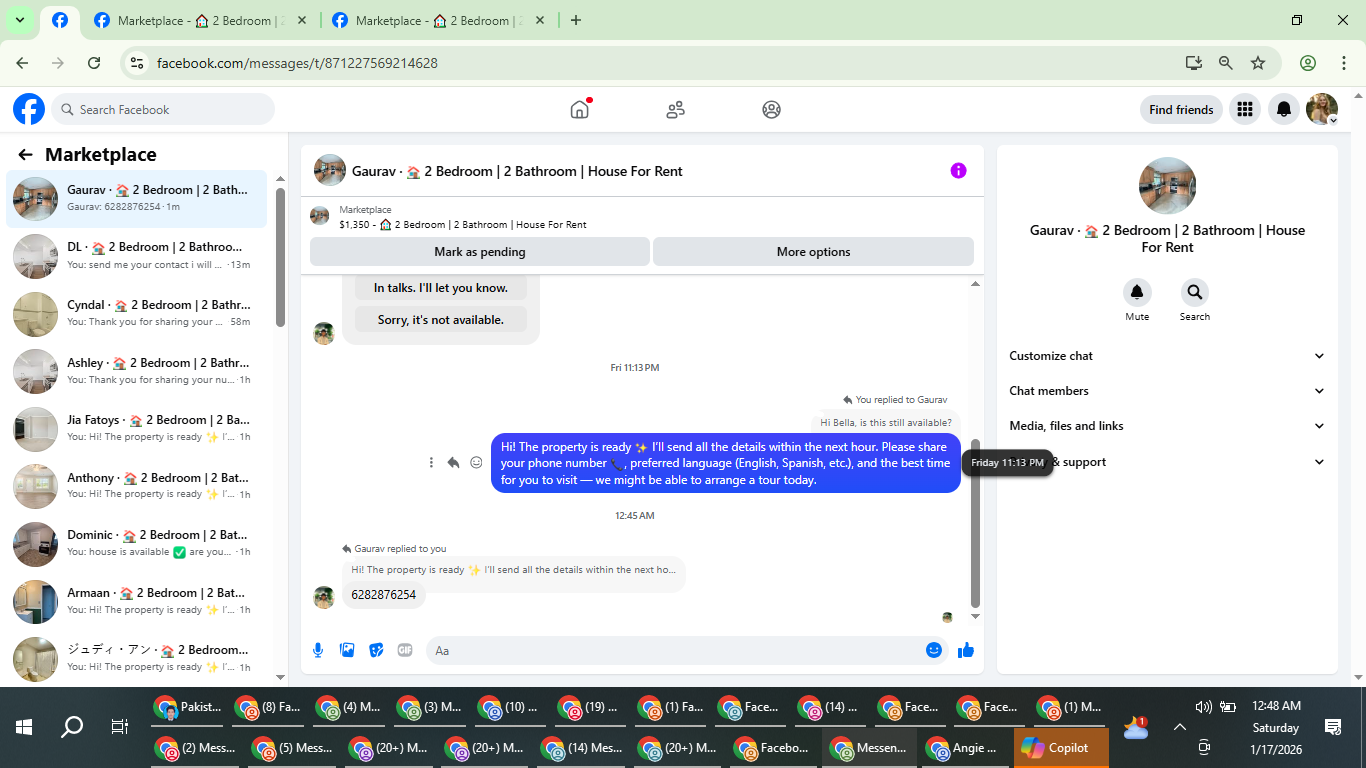Search in conversation with magnifier icon
Image resolution: width=1366 pixels, height=768 pixels.
click(x=1194, y=292)
